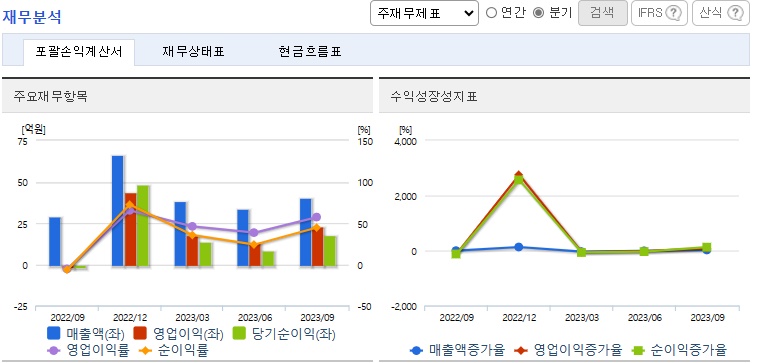Click the question mark icon beside 산식

(735, 13)
